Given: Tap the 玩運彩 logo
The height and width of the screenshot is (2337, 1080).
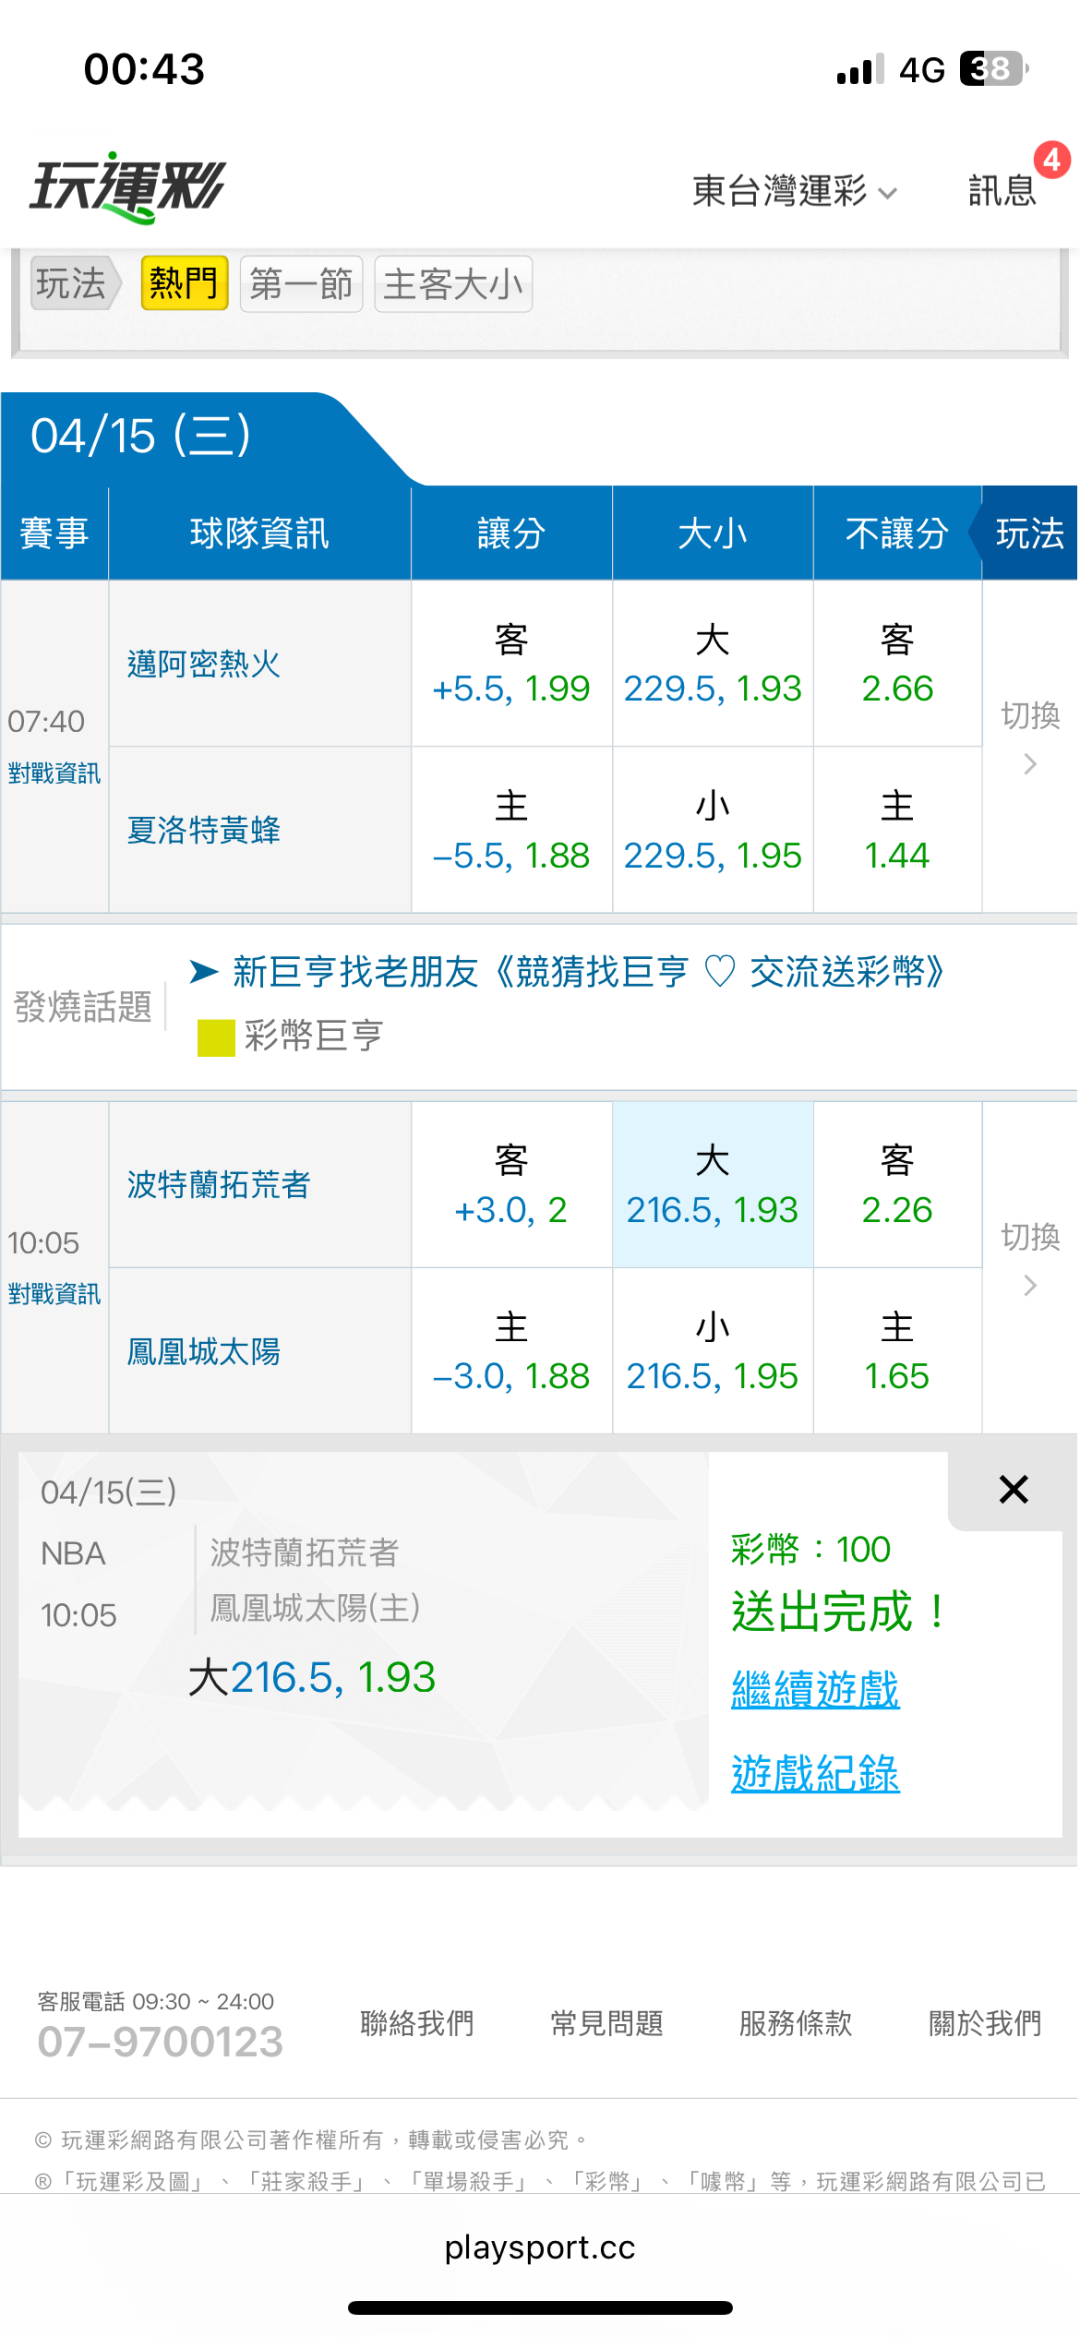Looking at the screenshot, I should pyautogui.click(x=128, y=187).
